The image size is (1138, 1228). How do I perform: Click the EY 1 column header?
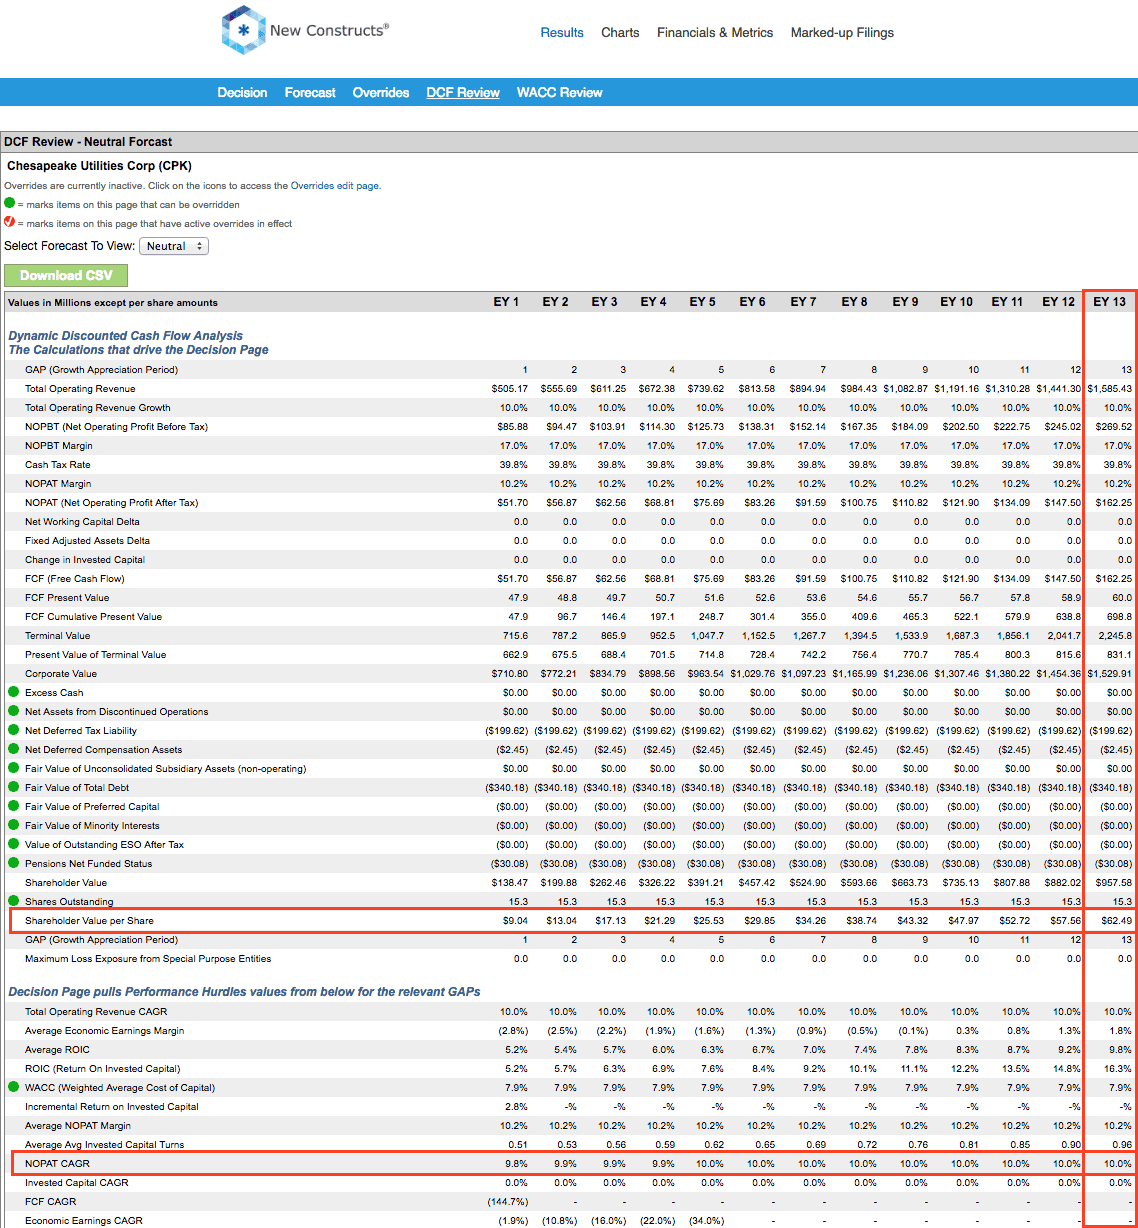(506, 302)
